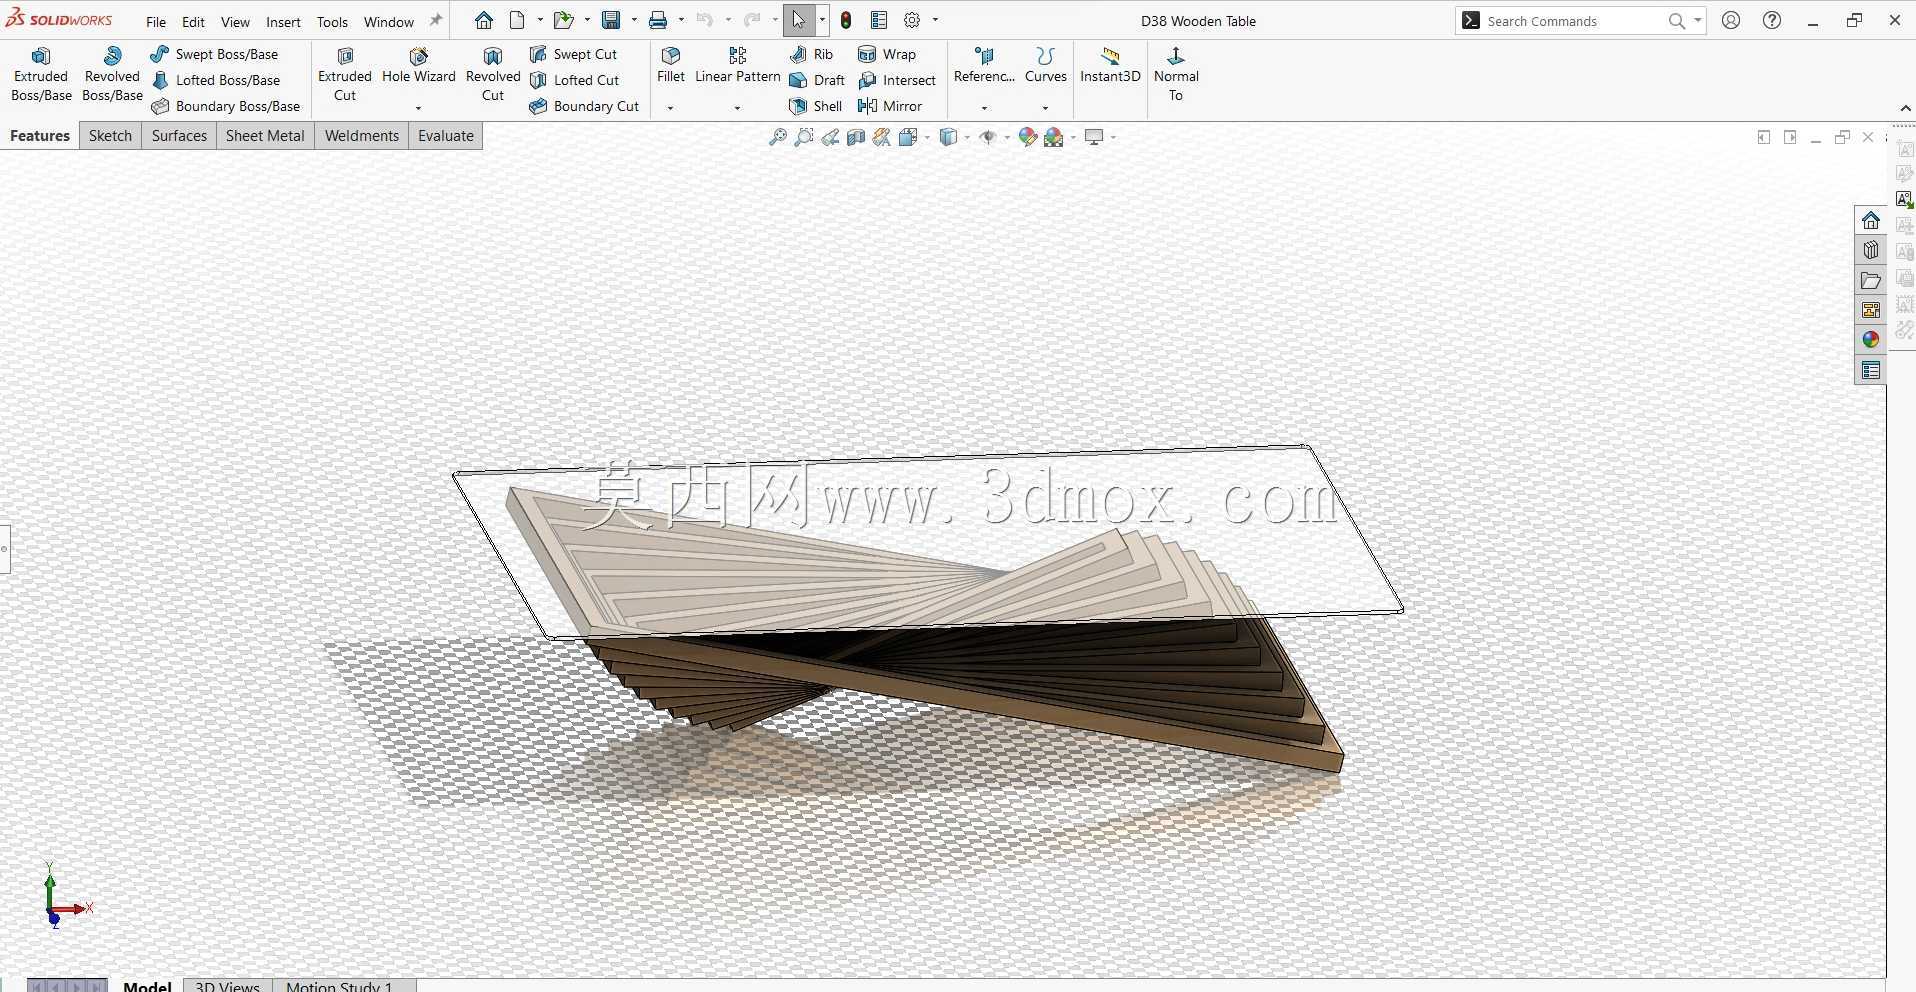This screenshot has width=1916, height=992.
Task: Activate Zoom to Area tool
Action: (804, 137)
